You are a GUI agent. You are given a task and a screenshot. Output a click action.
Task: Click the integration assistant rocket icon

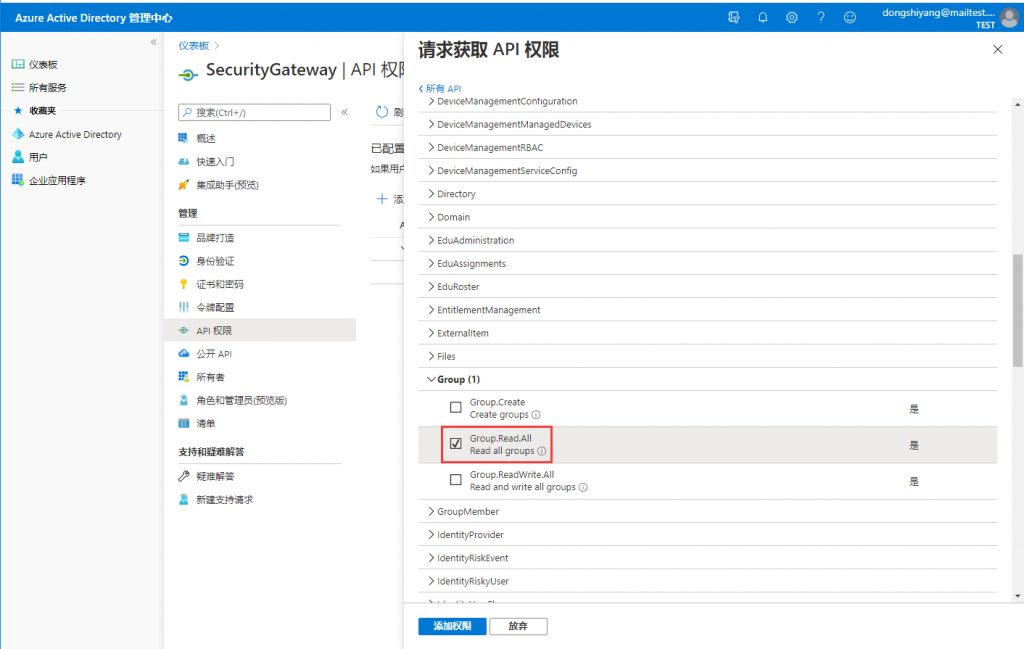click(x=184, y=185)
